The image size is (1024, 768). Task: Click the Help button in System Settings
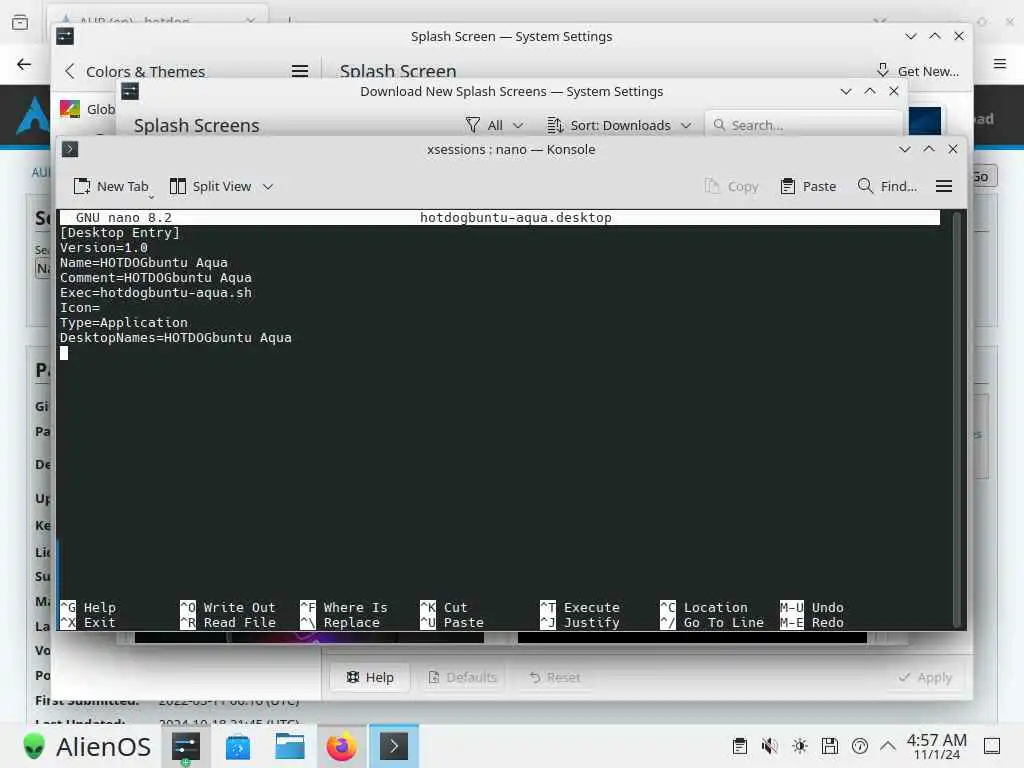coord(370,677)
